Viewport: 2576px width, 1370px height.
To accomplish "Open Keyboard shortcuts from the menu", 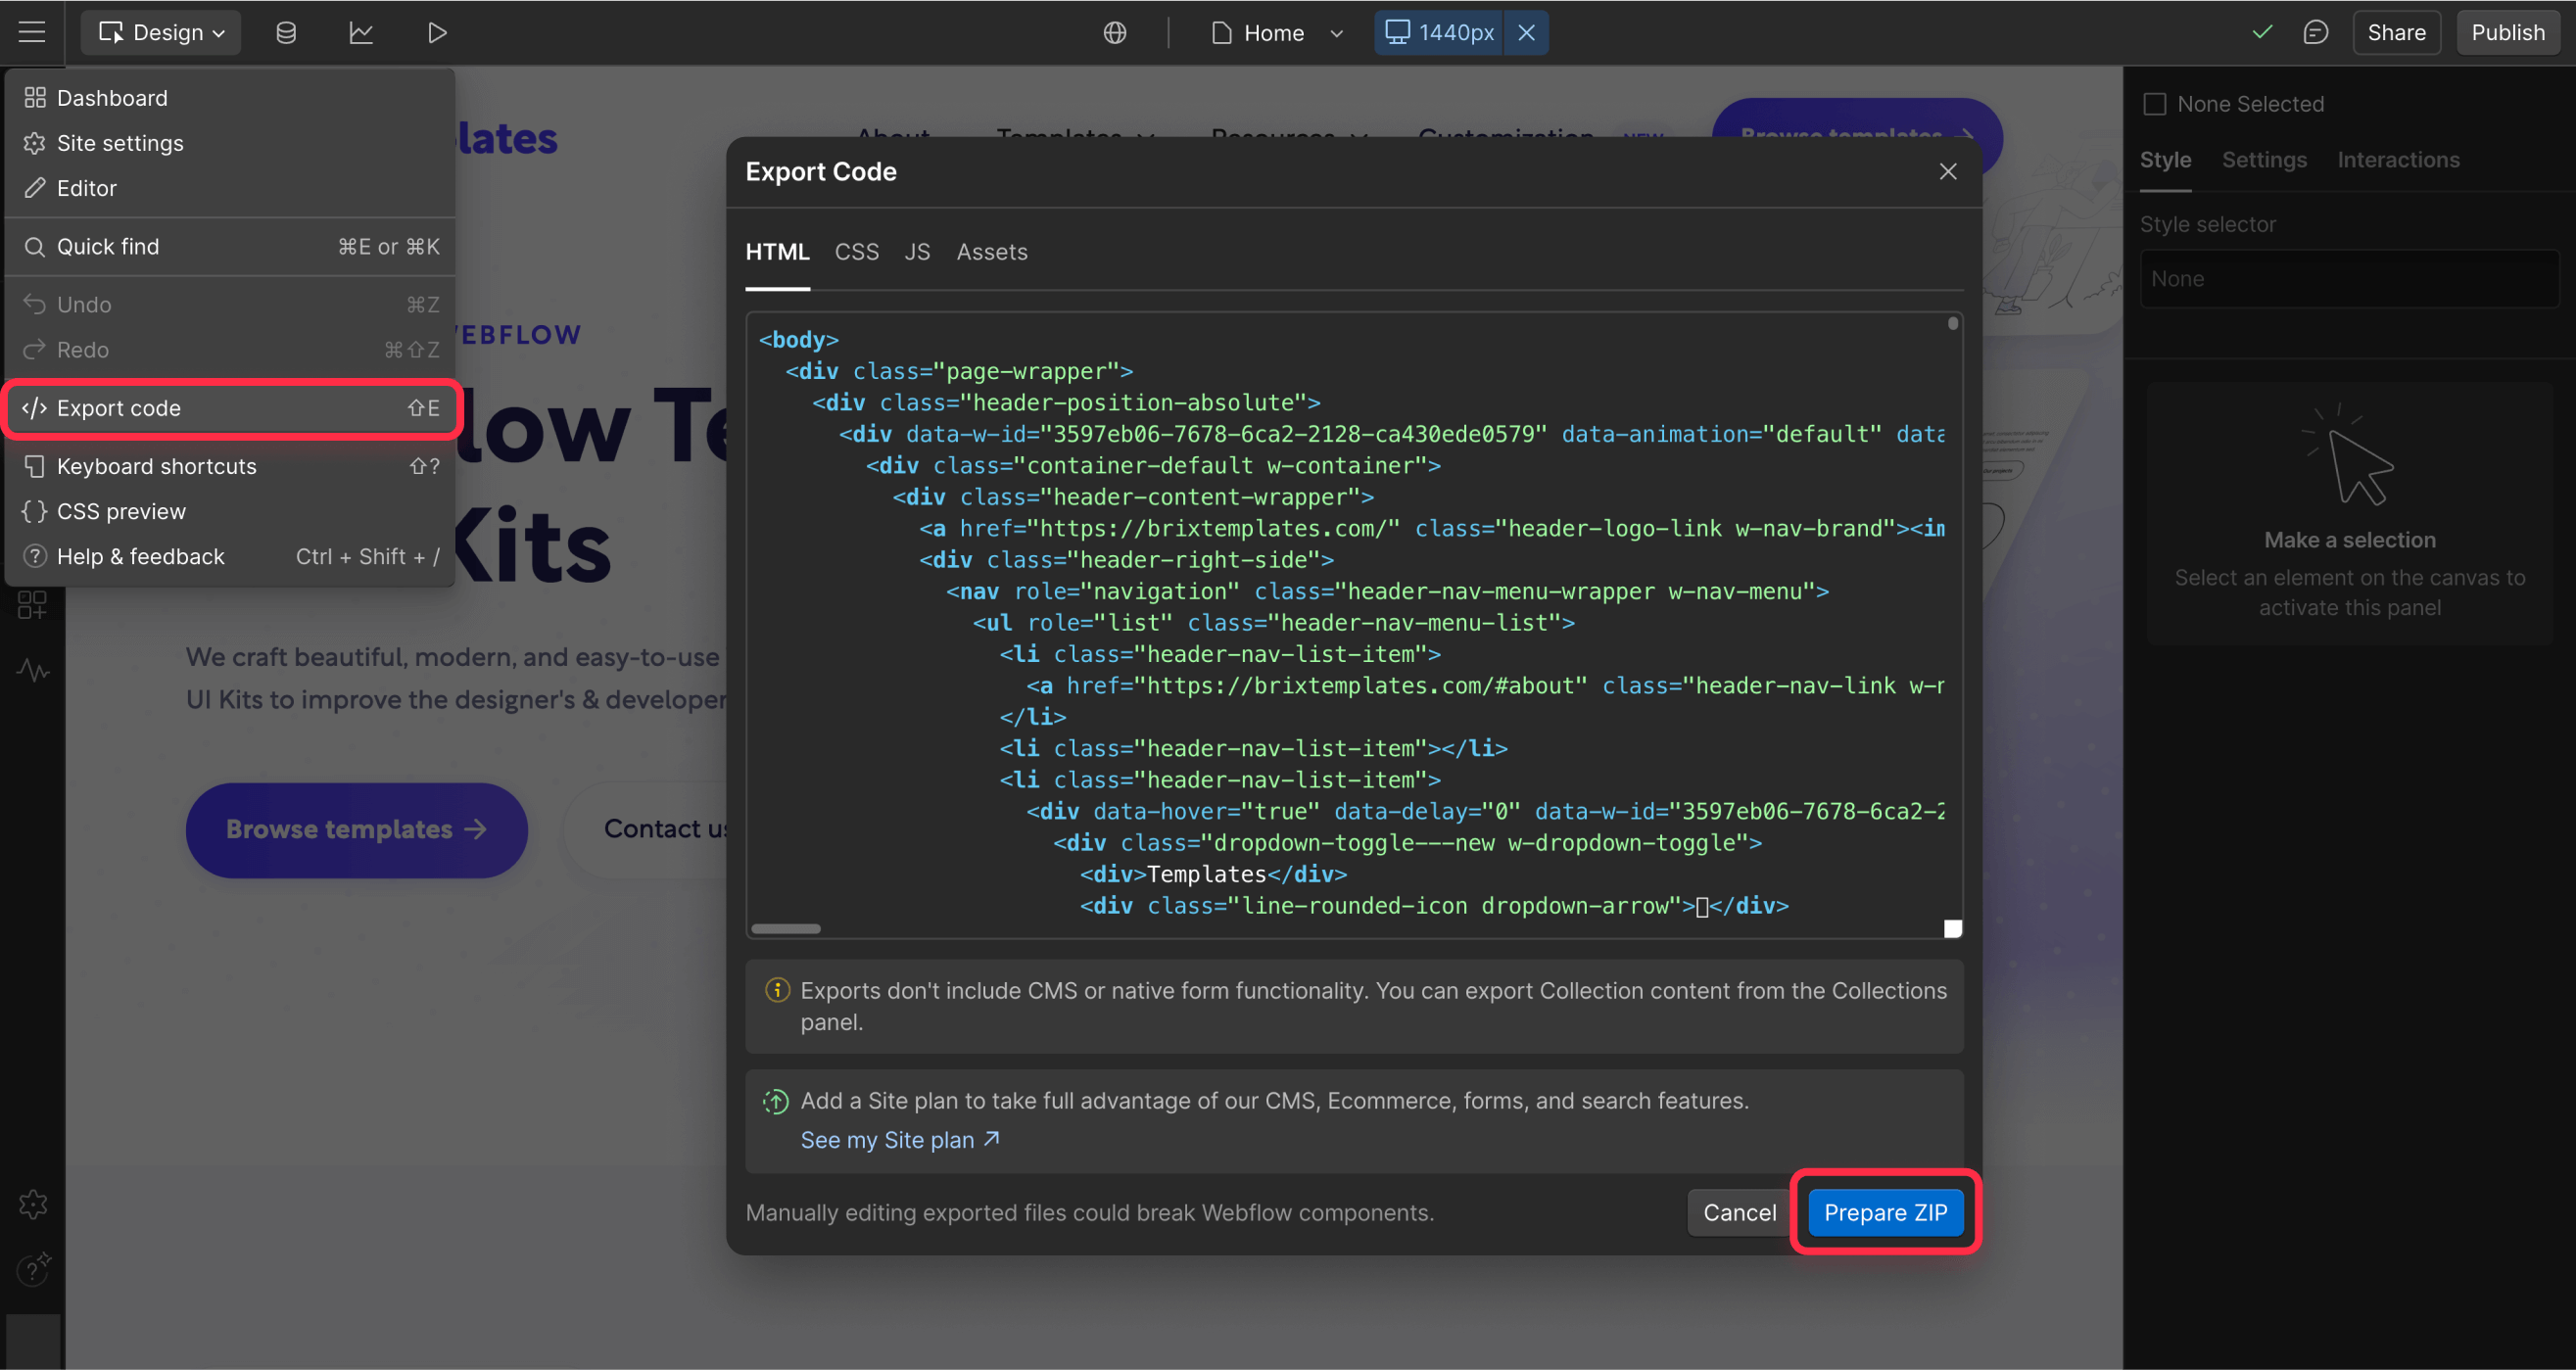I will (230, 466).
